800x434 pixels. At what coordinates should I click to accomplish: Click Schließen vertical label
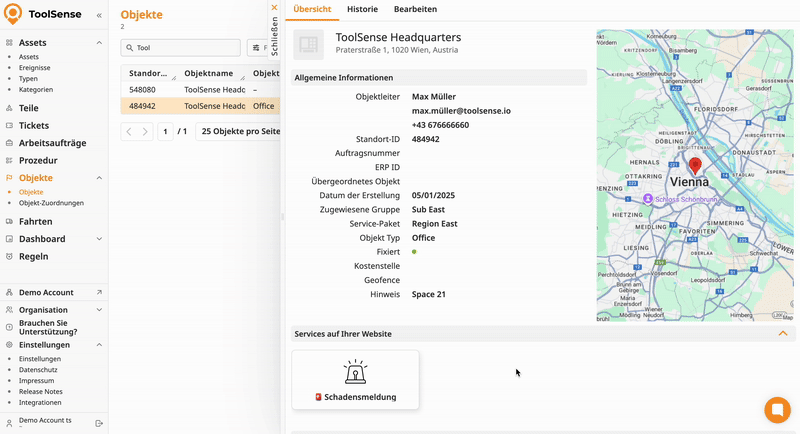point(274,36)
